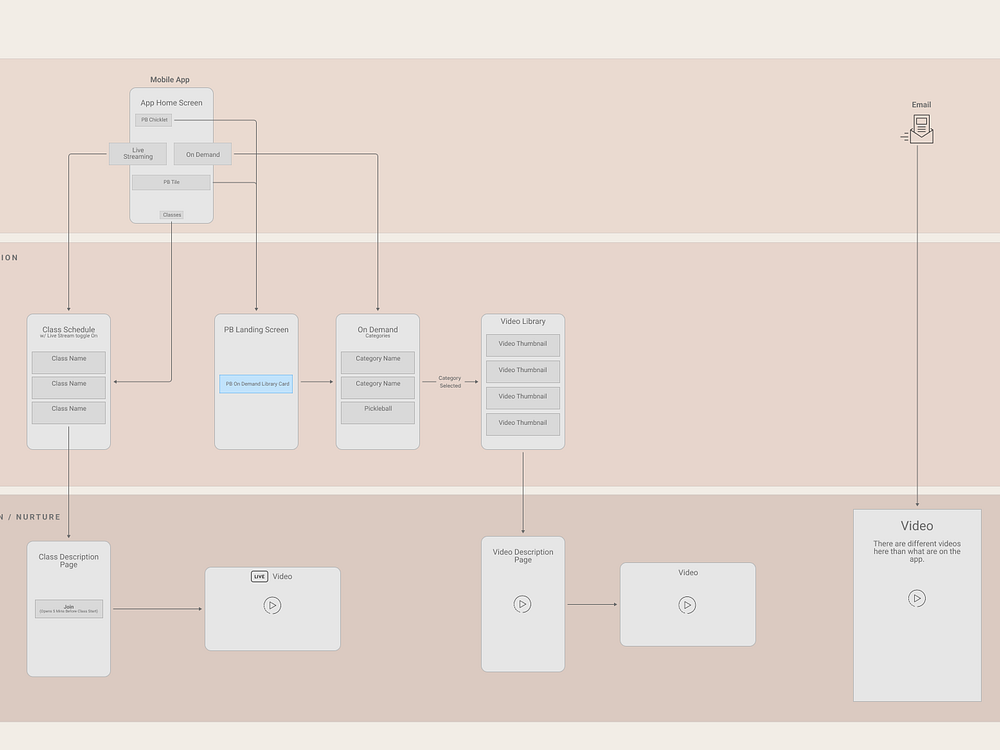The height and width of the screenshot is (750, 1000).
Task: Select the Live Streaming button box
Action: [138, 154]
